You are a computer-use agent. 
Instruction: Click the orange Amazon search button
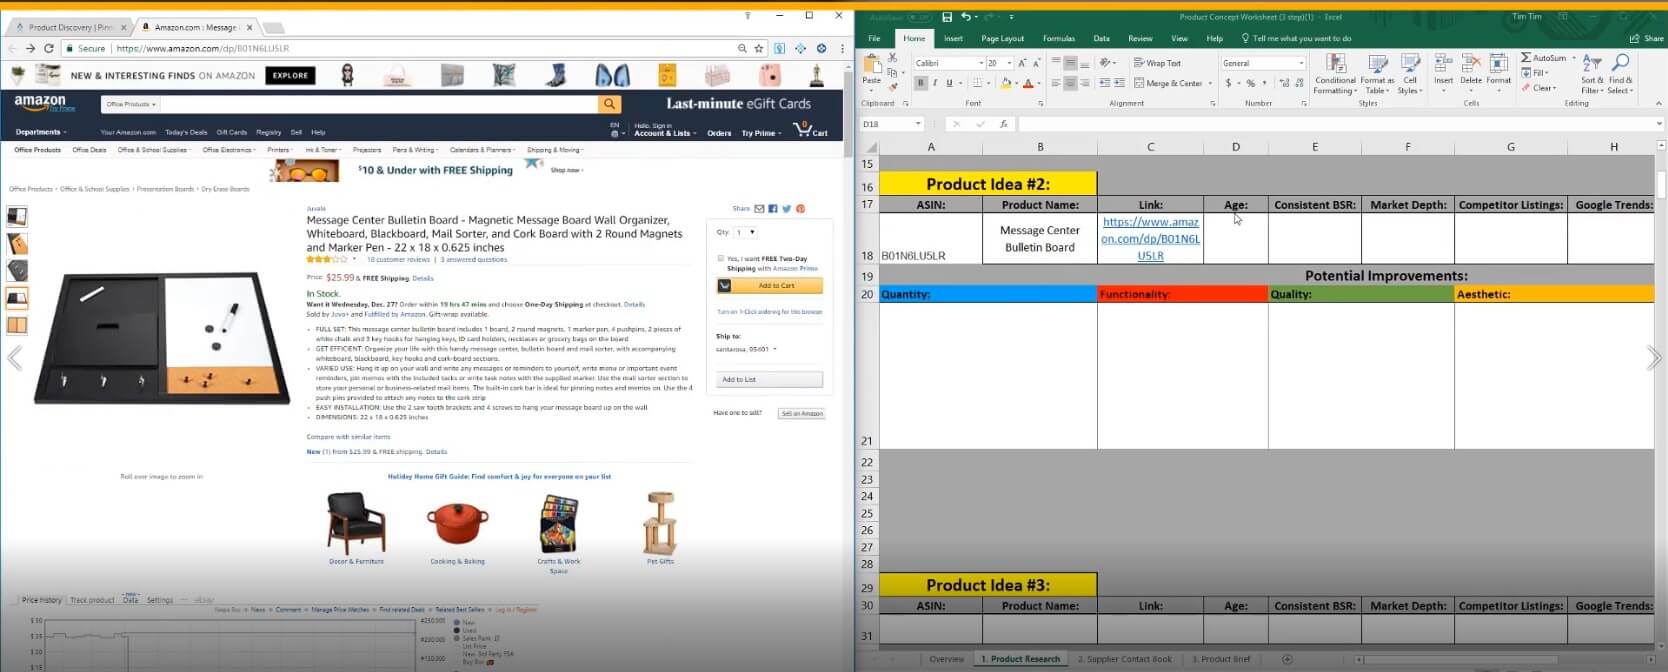click(x=609, y=104)
